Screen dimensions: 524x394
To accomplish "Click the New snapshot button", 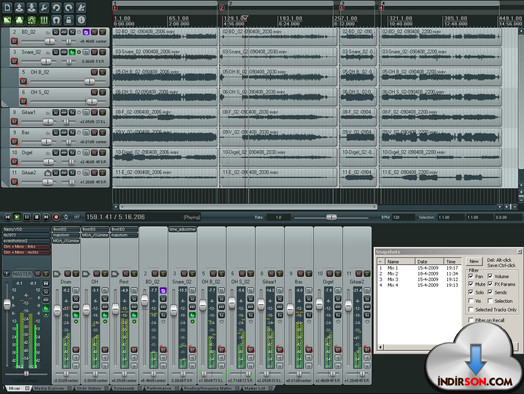I will [474, 261].
